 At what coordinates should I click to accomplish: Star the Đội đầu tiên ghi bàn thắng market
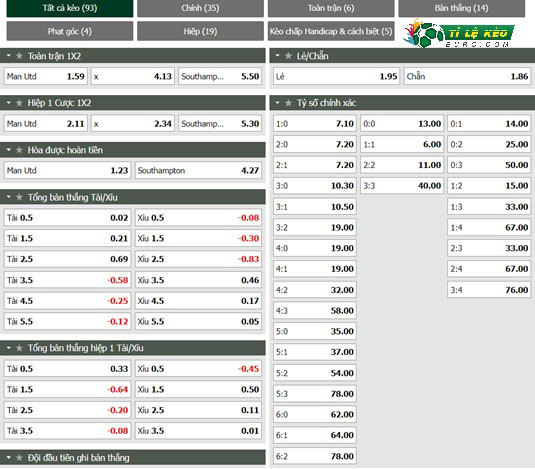(x=19, y=458)
